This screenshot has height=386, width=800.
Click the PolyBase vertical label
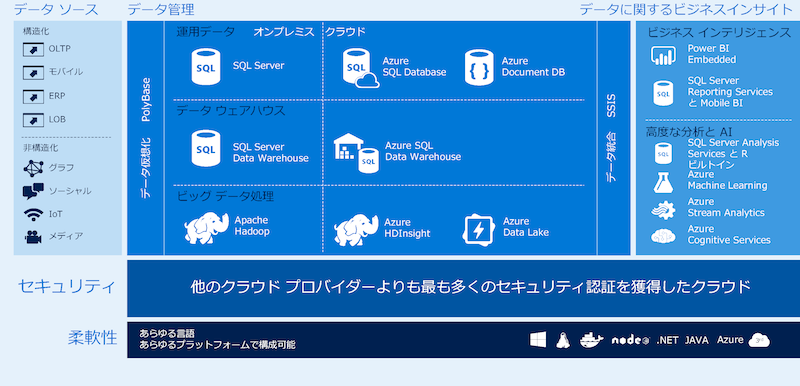(x=146, y=99)
